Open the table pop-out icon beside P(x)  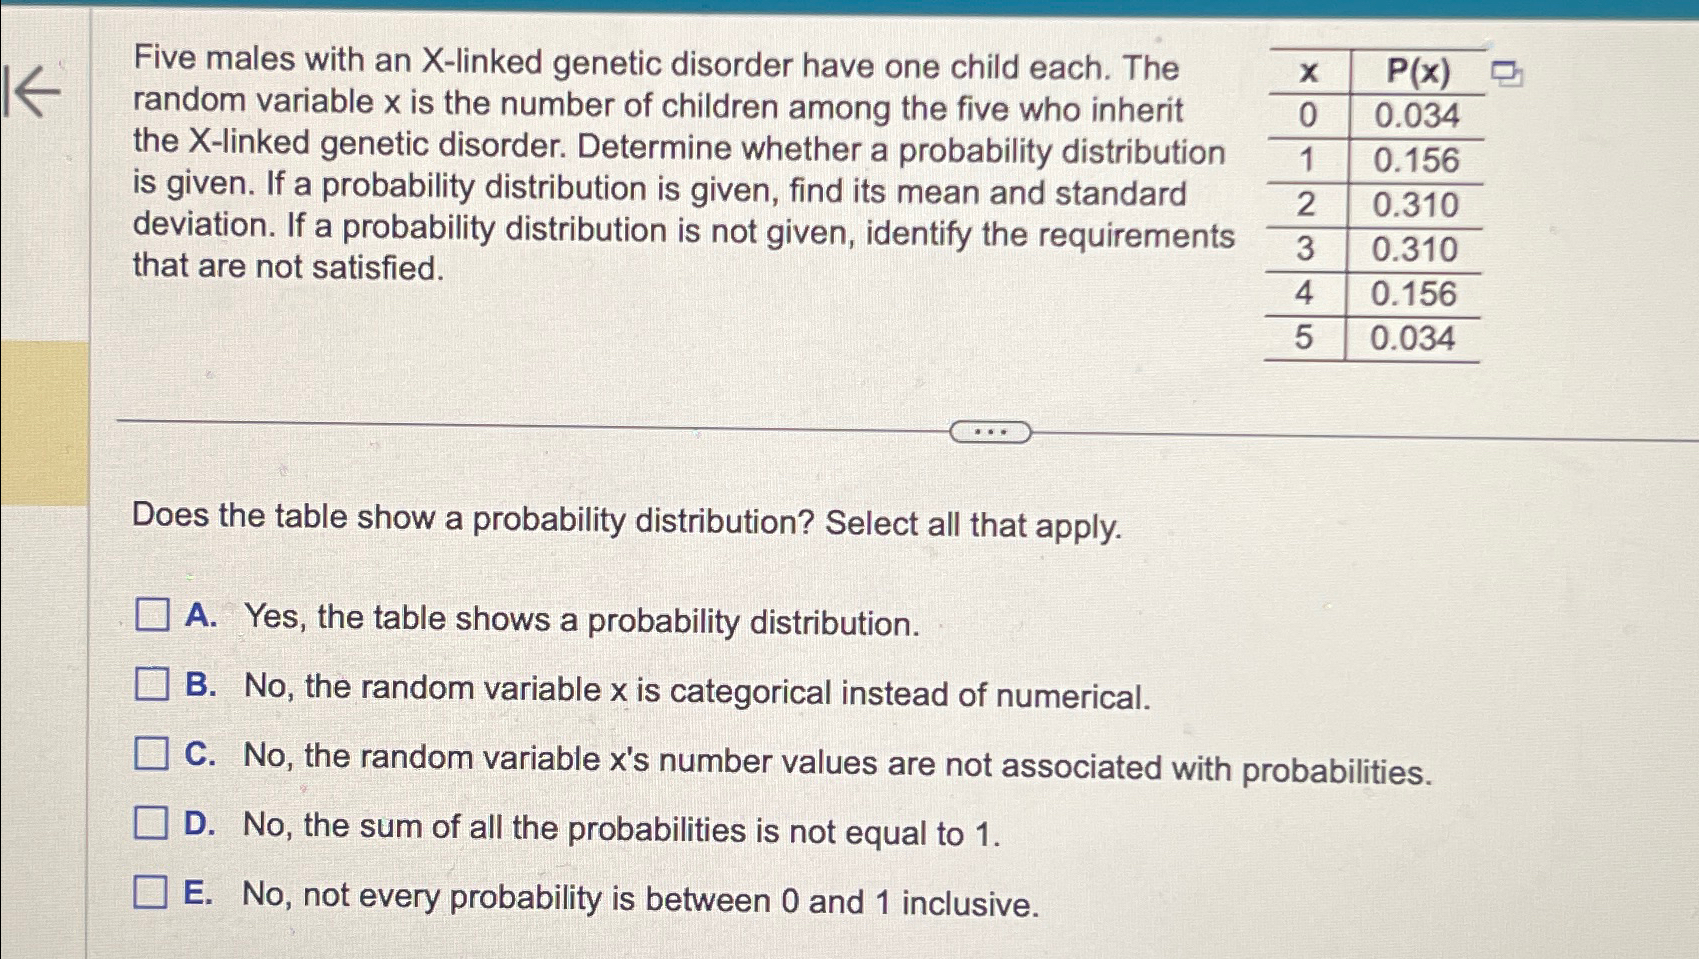coord(1505,73)
